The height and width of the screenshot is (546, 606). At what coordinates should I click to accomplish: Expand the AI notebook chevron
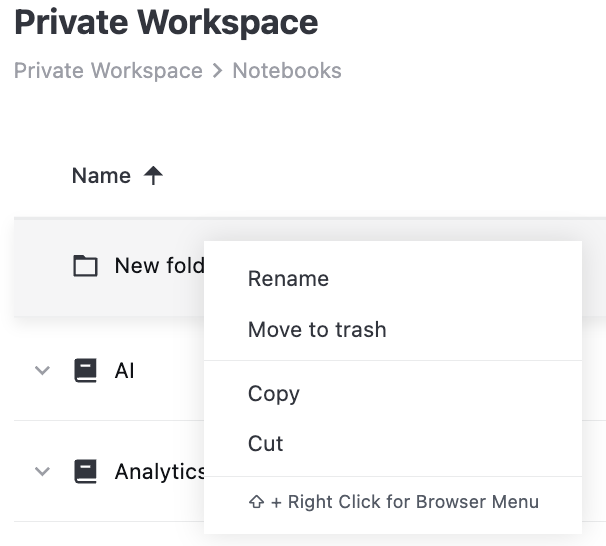click(x=42, y=371)
